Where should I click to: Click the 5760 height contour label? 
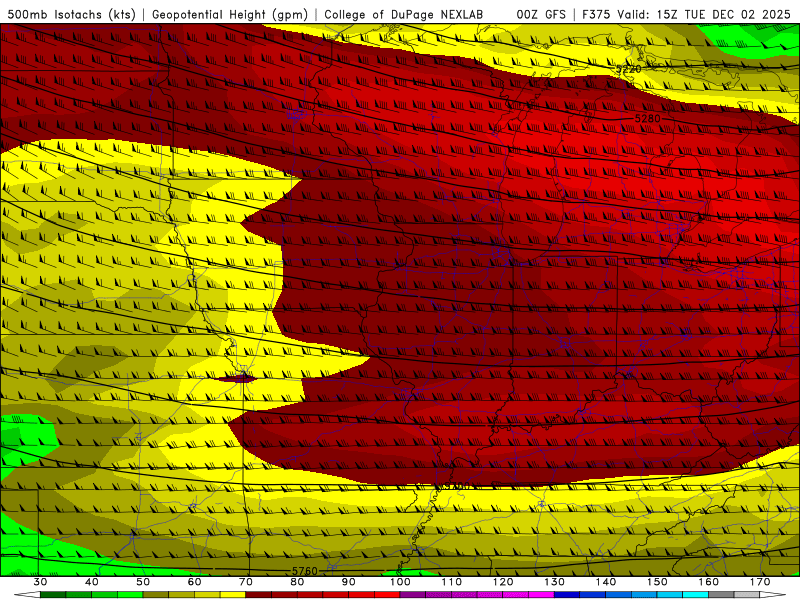[x=305, y=571]
